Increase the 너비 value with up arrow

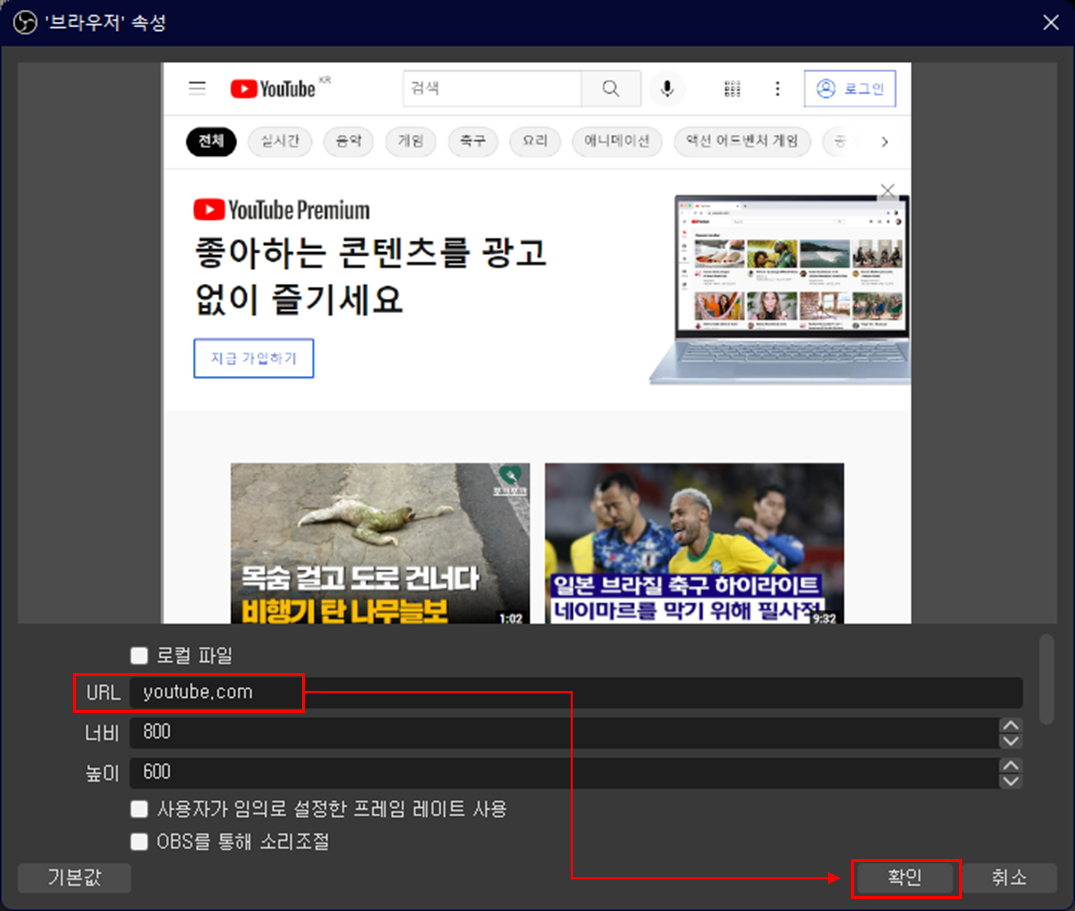[1011, 725]
